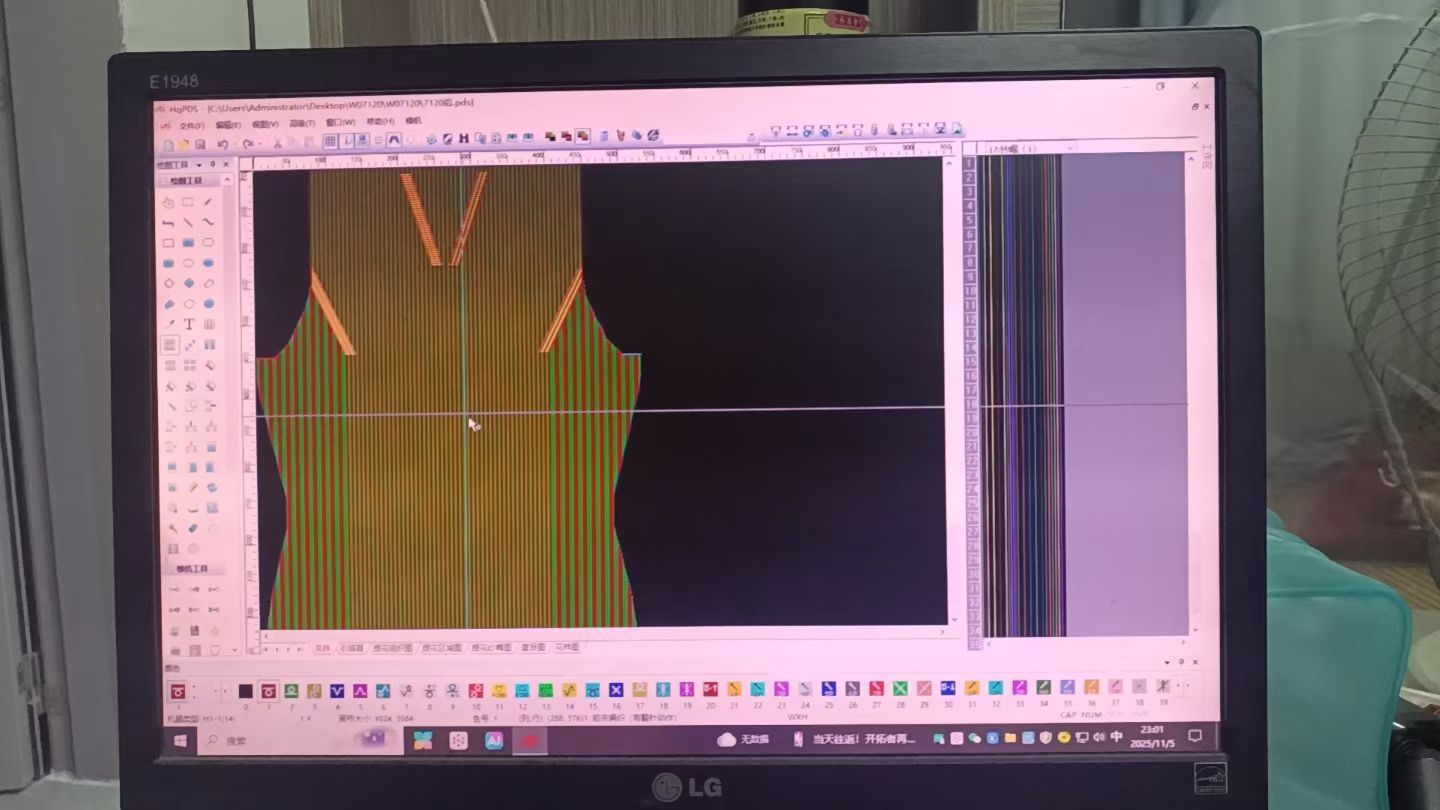Select the hand pan tool
The image size is (1440, 810).
(168, 202)
